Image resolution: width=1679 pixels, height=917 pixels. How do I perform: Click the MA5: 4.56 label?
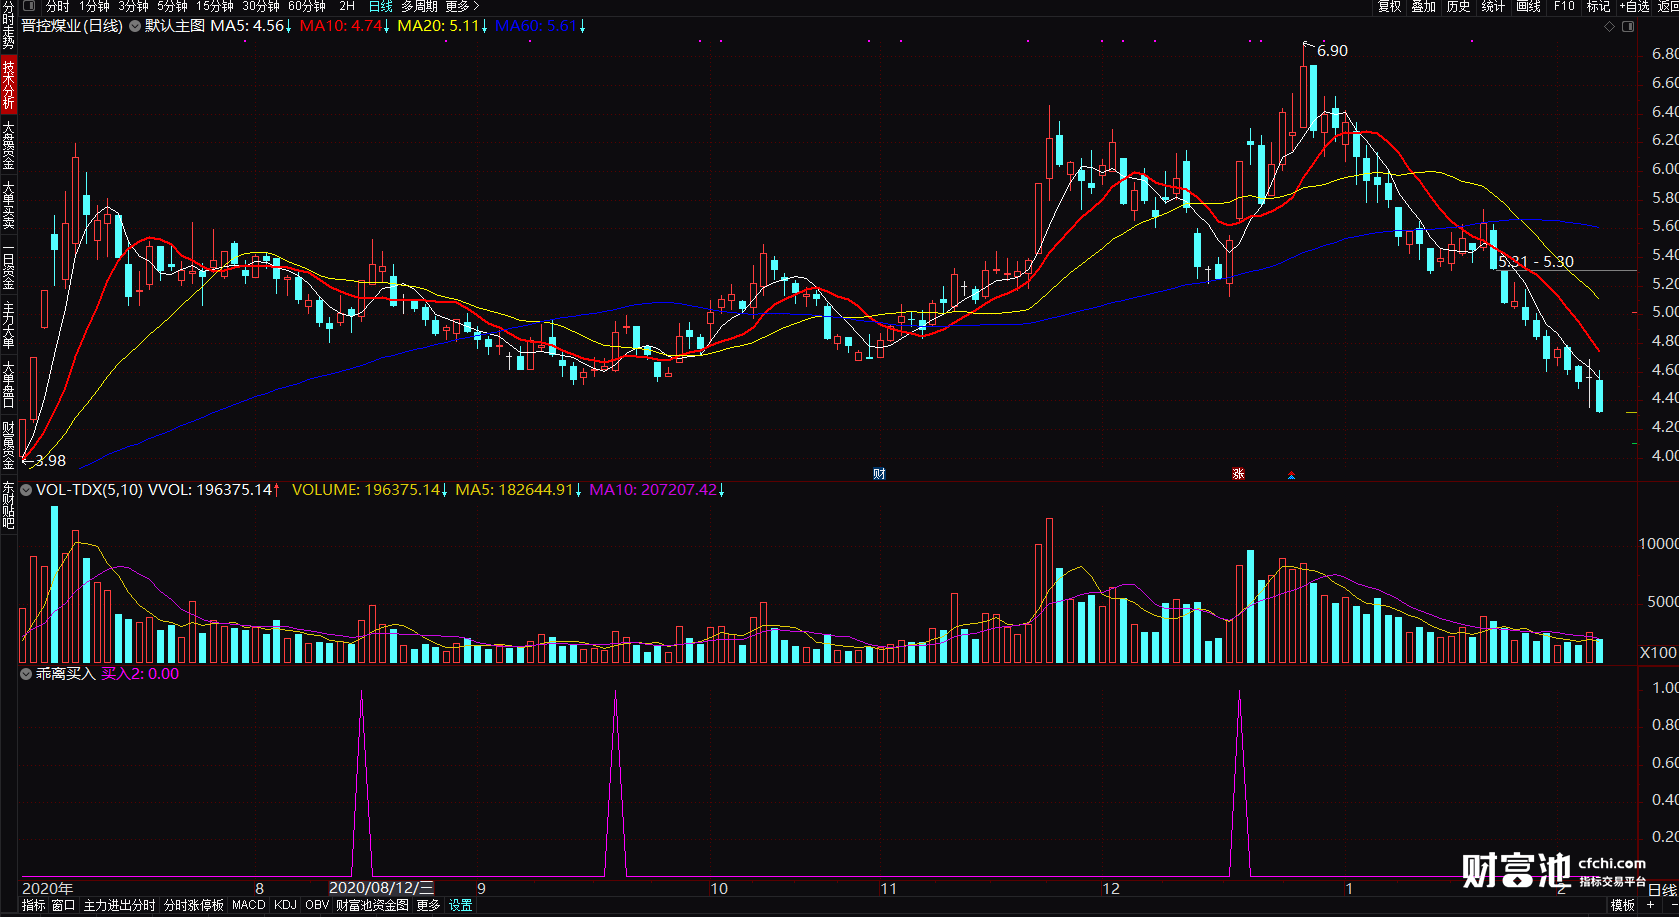pyautogui.click(x=251, y=26)
